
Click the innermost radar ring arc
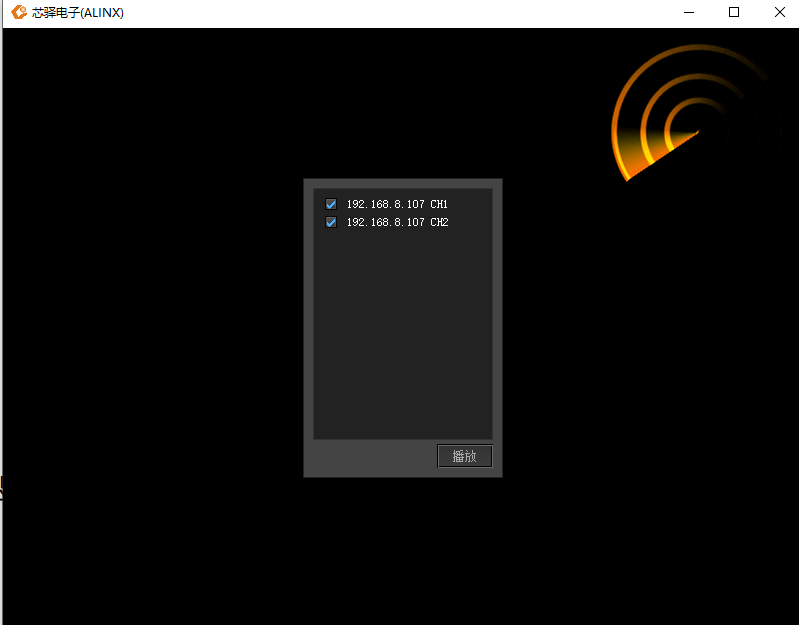(x=678, y=110)
